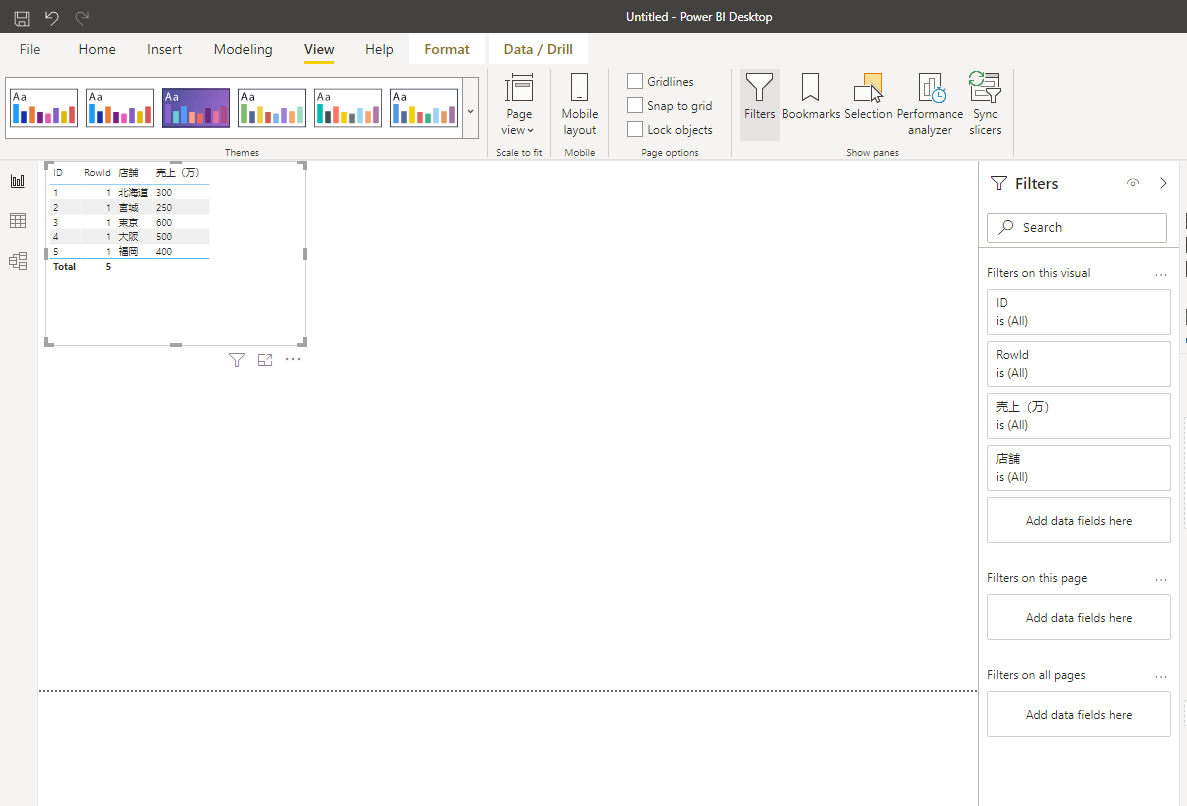Switch to Data view in sidebar

(18, 221)
